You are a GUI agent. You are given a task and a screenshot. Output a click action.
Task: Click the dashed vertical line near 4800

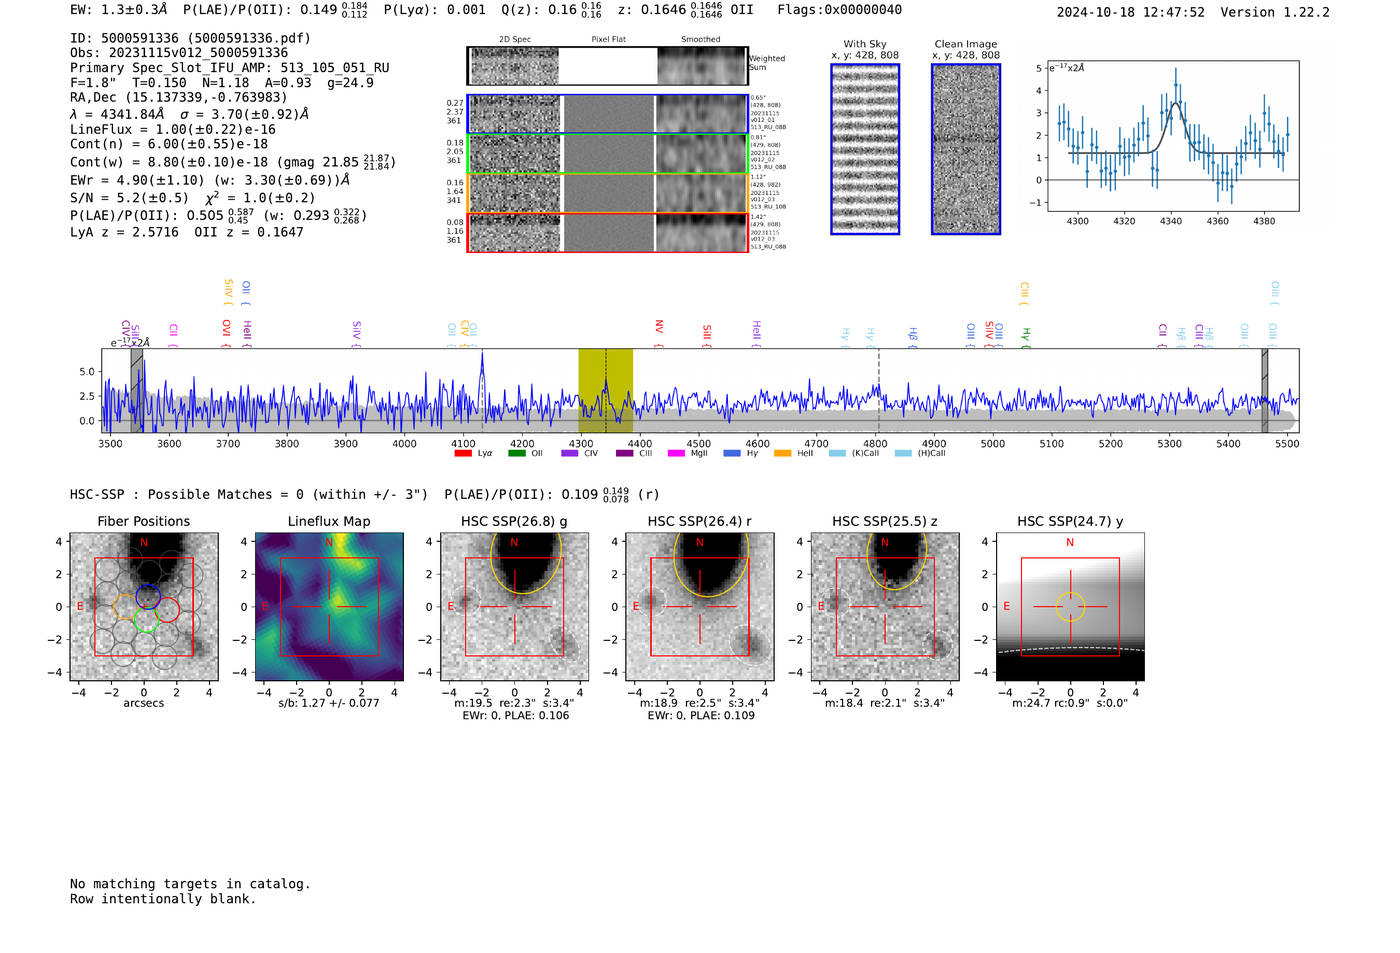879,390
